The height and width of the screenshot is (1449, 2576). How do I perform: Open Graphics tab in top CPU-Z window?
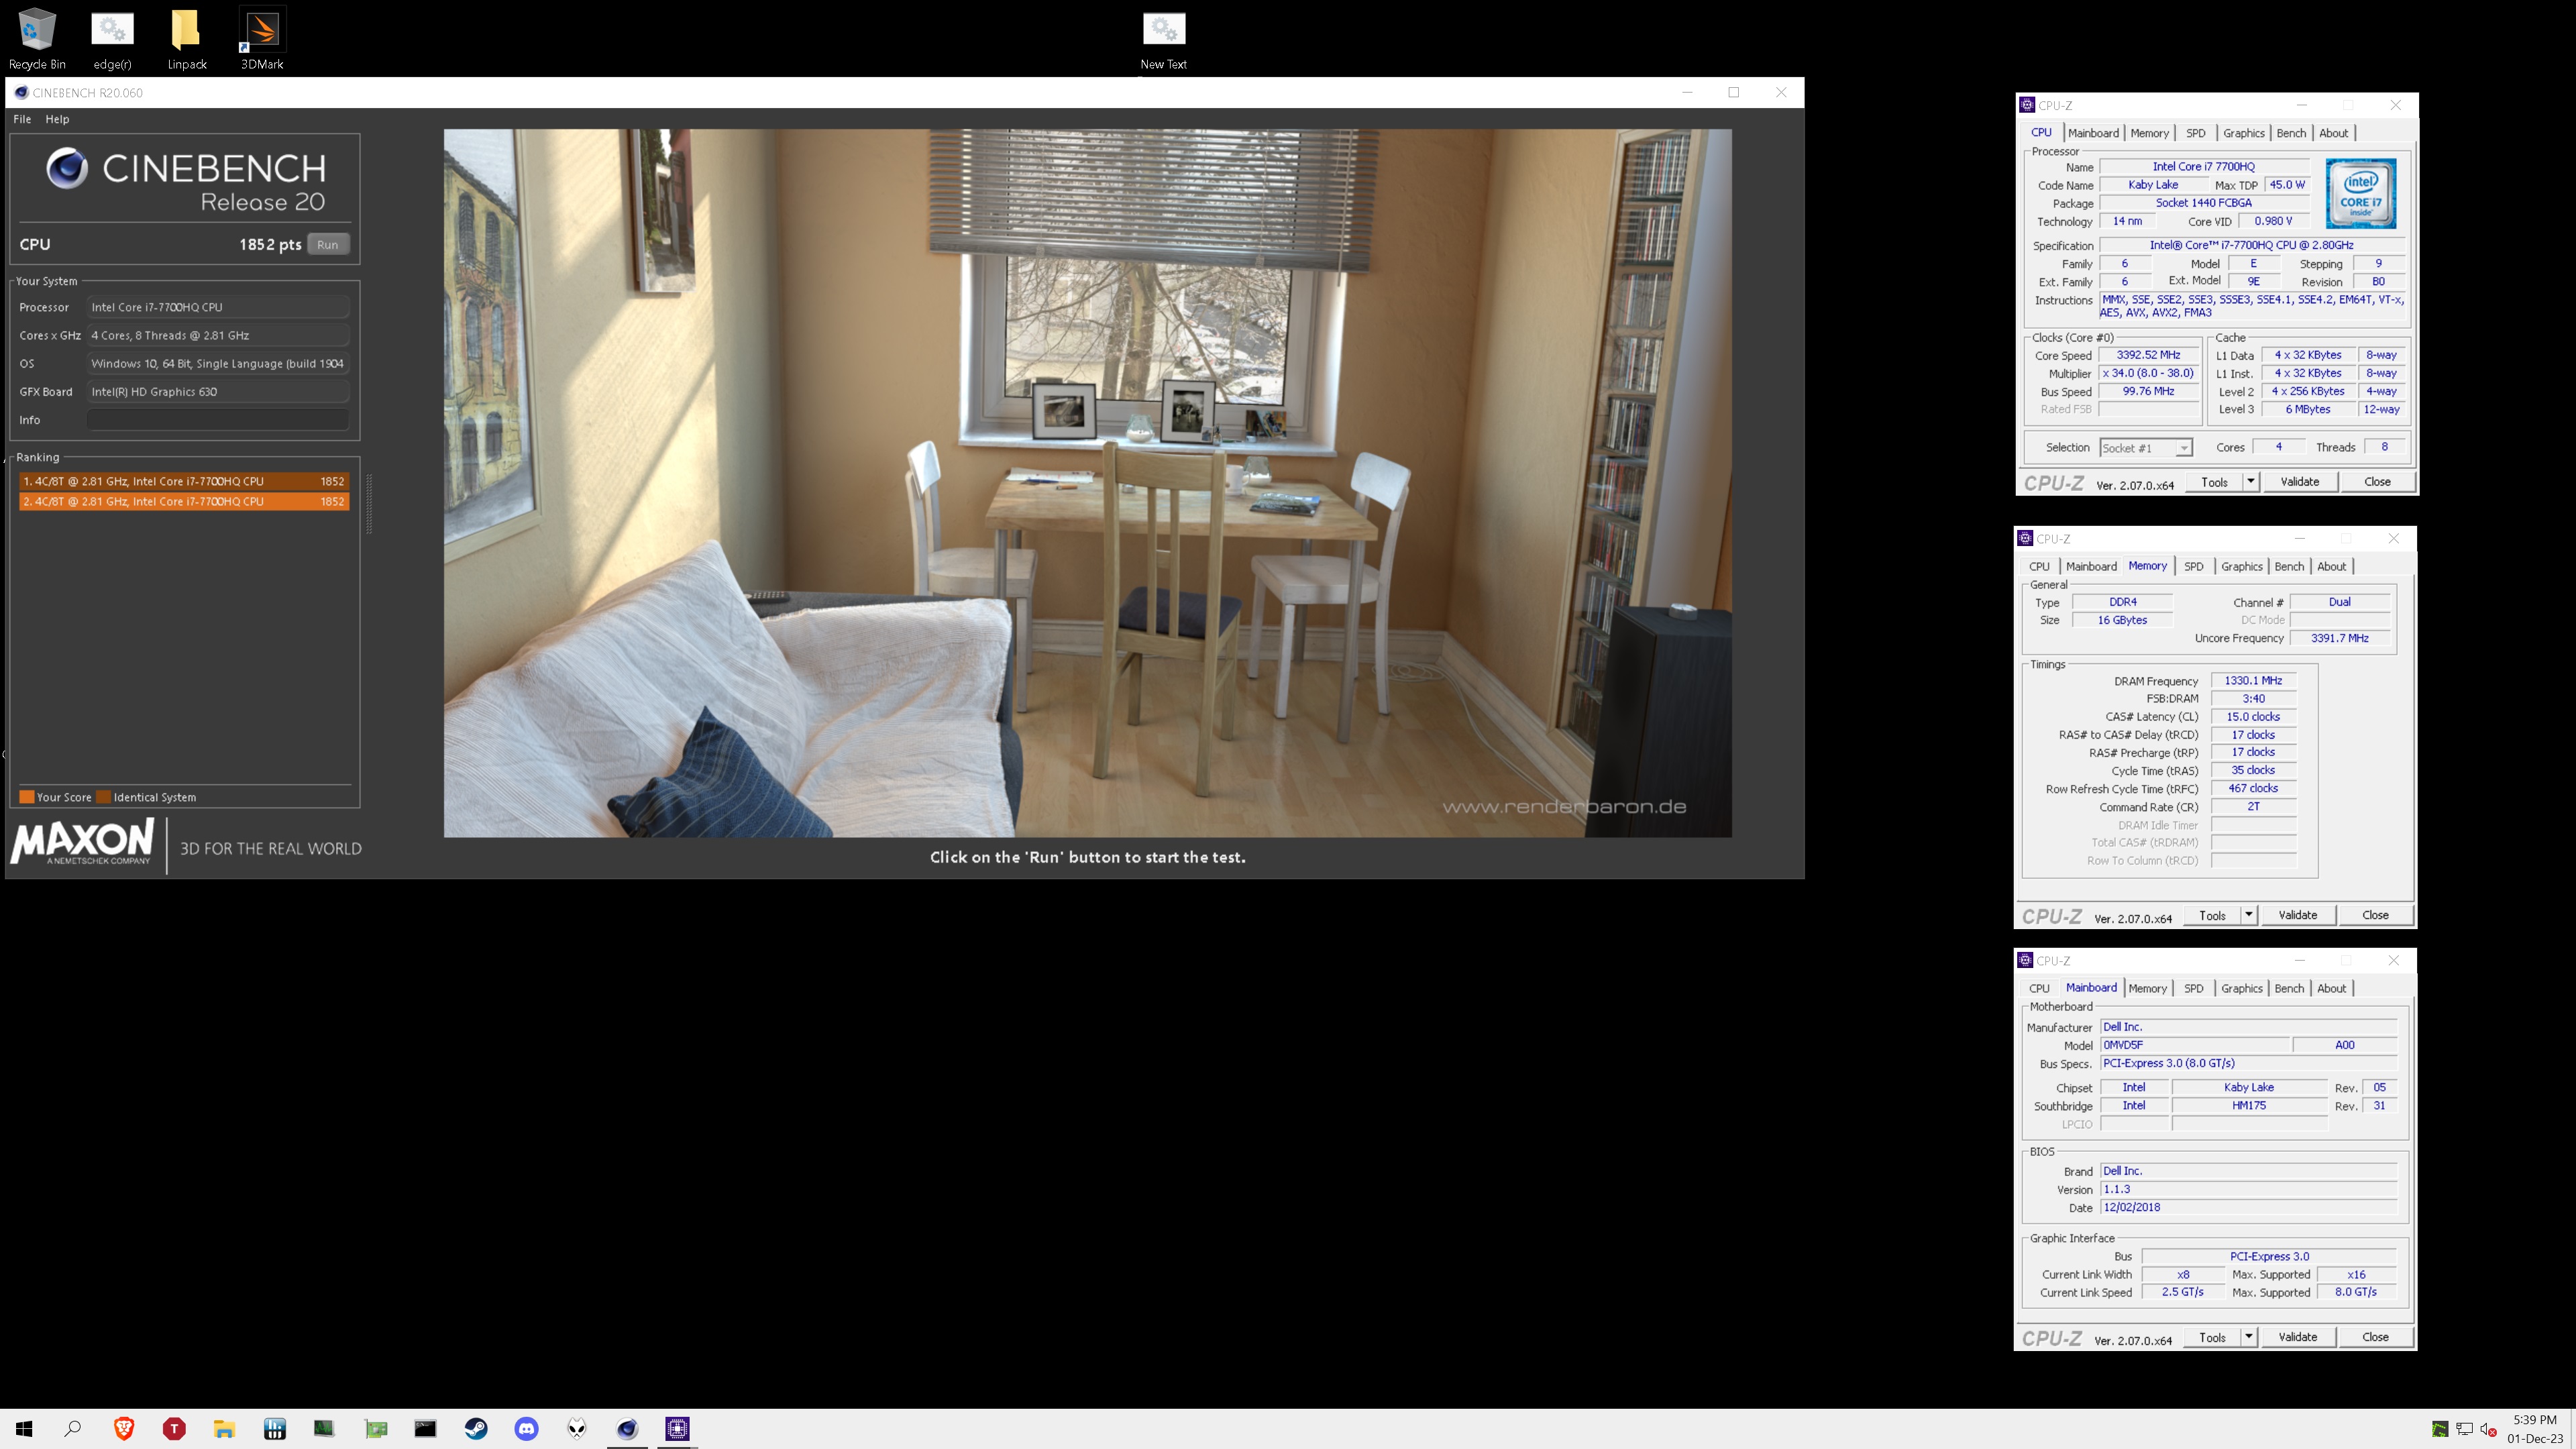(2243, 133)
